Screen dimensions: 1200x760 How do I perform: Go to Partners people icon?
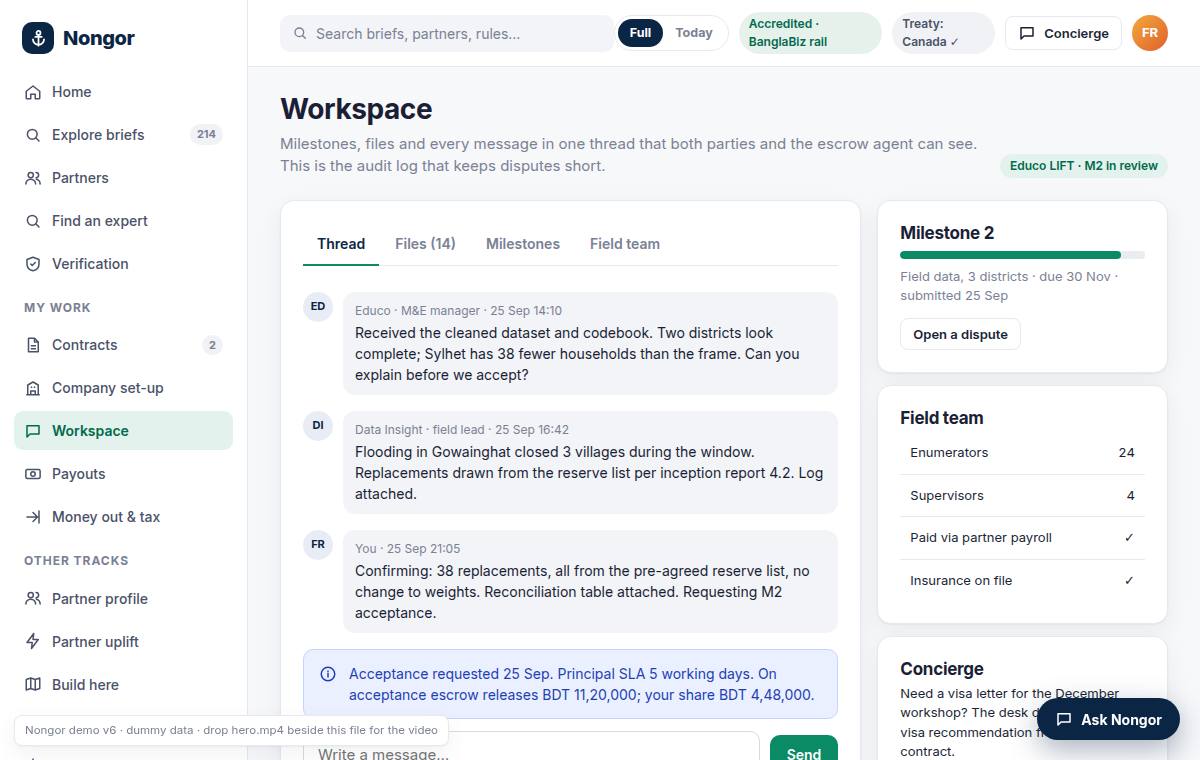coord(33,178)
